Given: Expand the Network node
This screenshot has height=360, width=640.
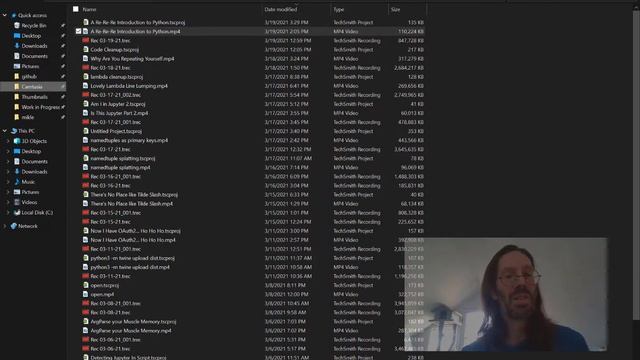Looking at the screenshot, I should [5, 226].
